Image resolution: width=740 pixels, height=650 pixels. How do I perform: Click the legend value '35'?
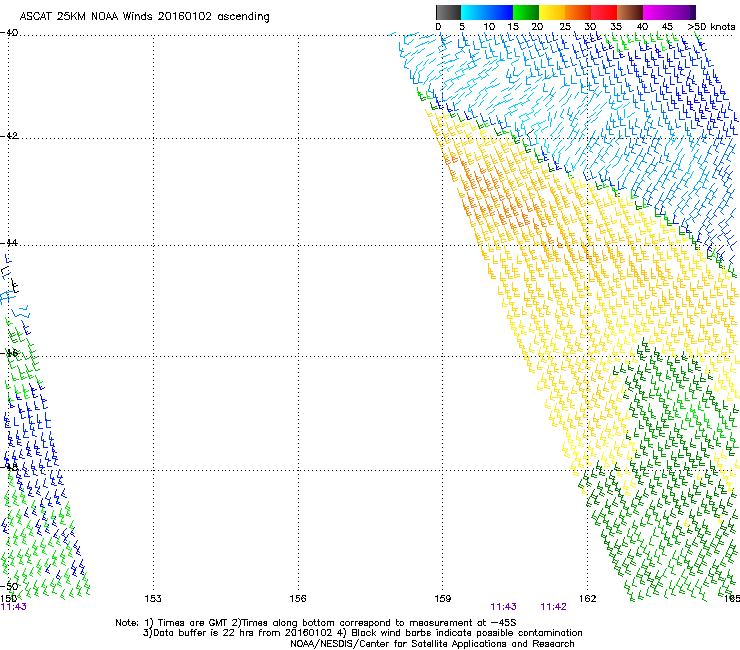pos(616,27)
